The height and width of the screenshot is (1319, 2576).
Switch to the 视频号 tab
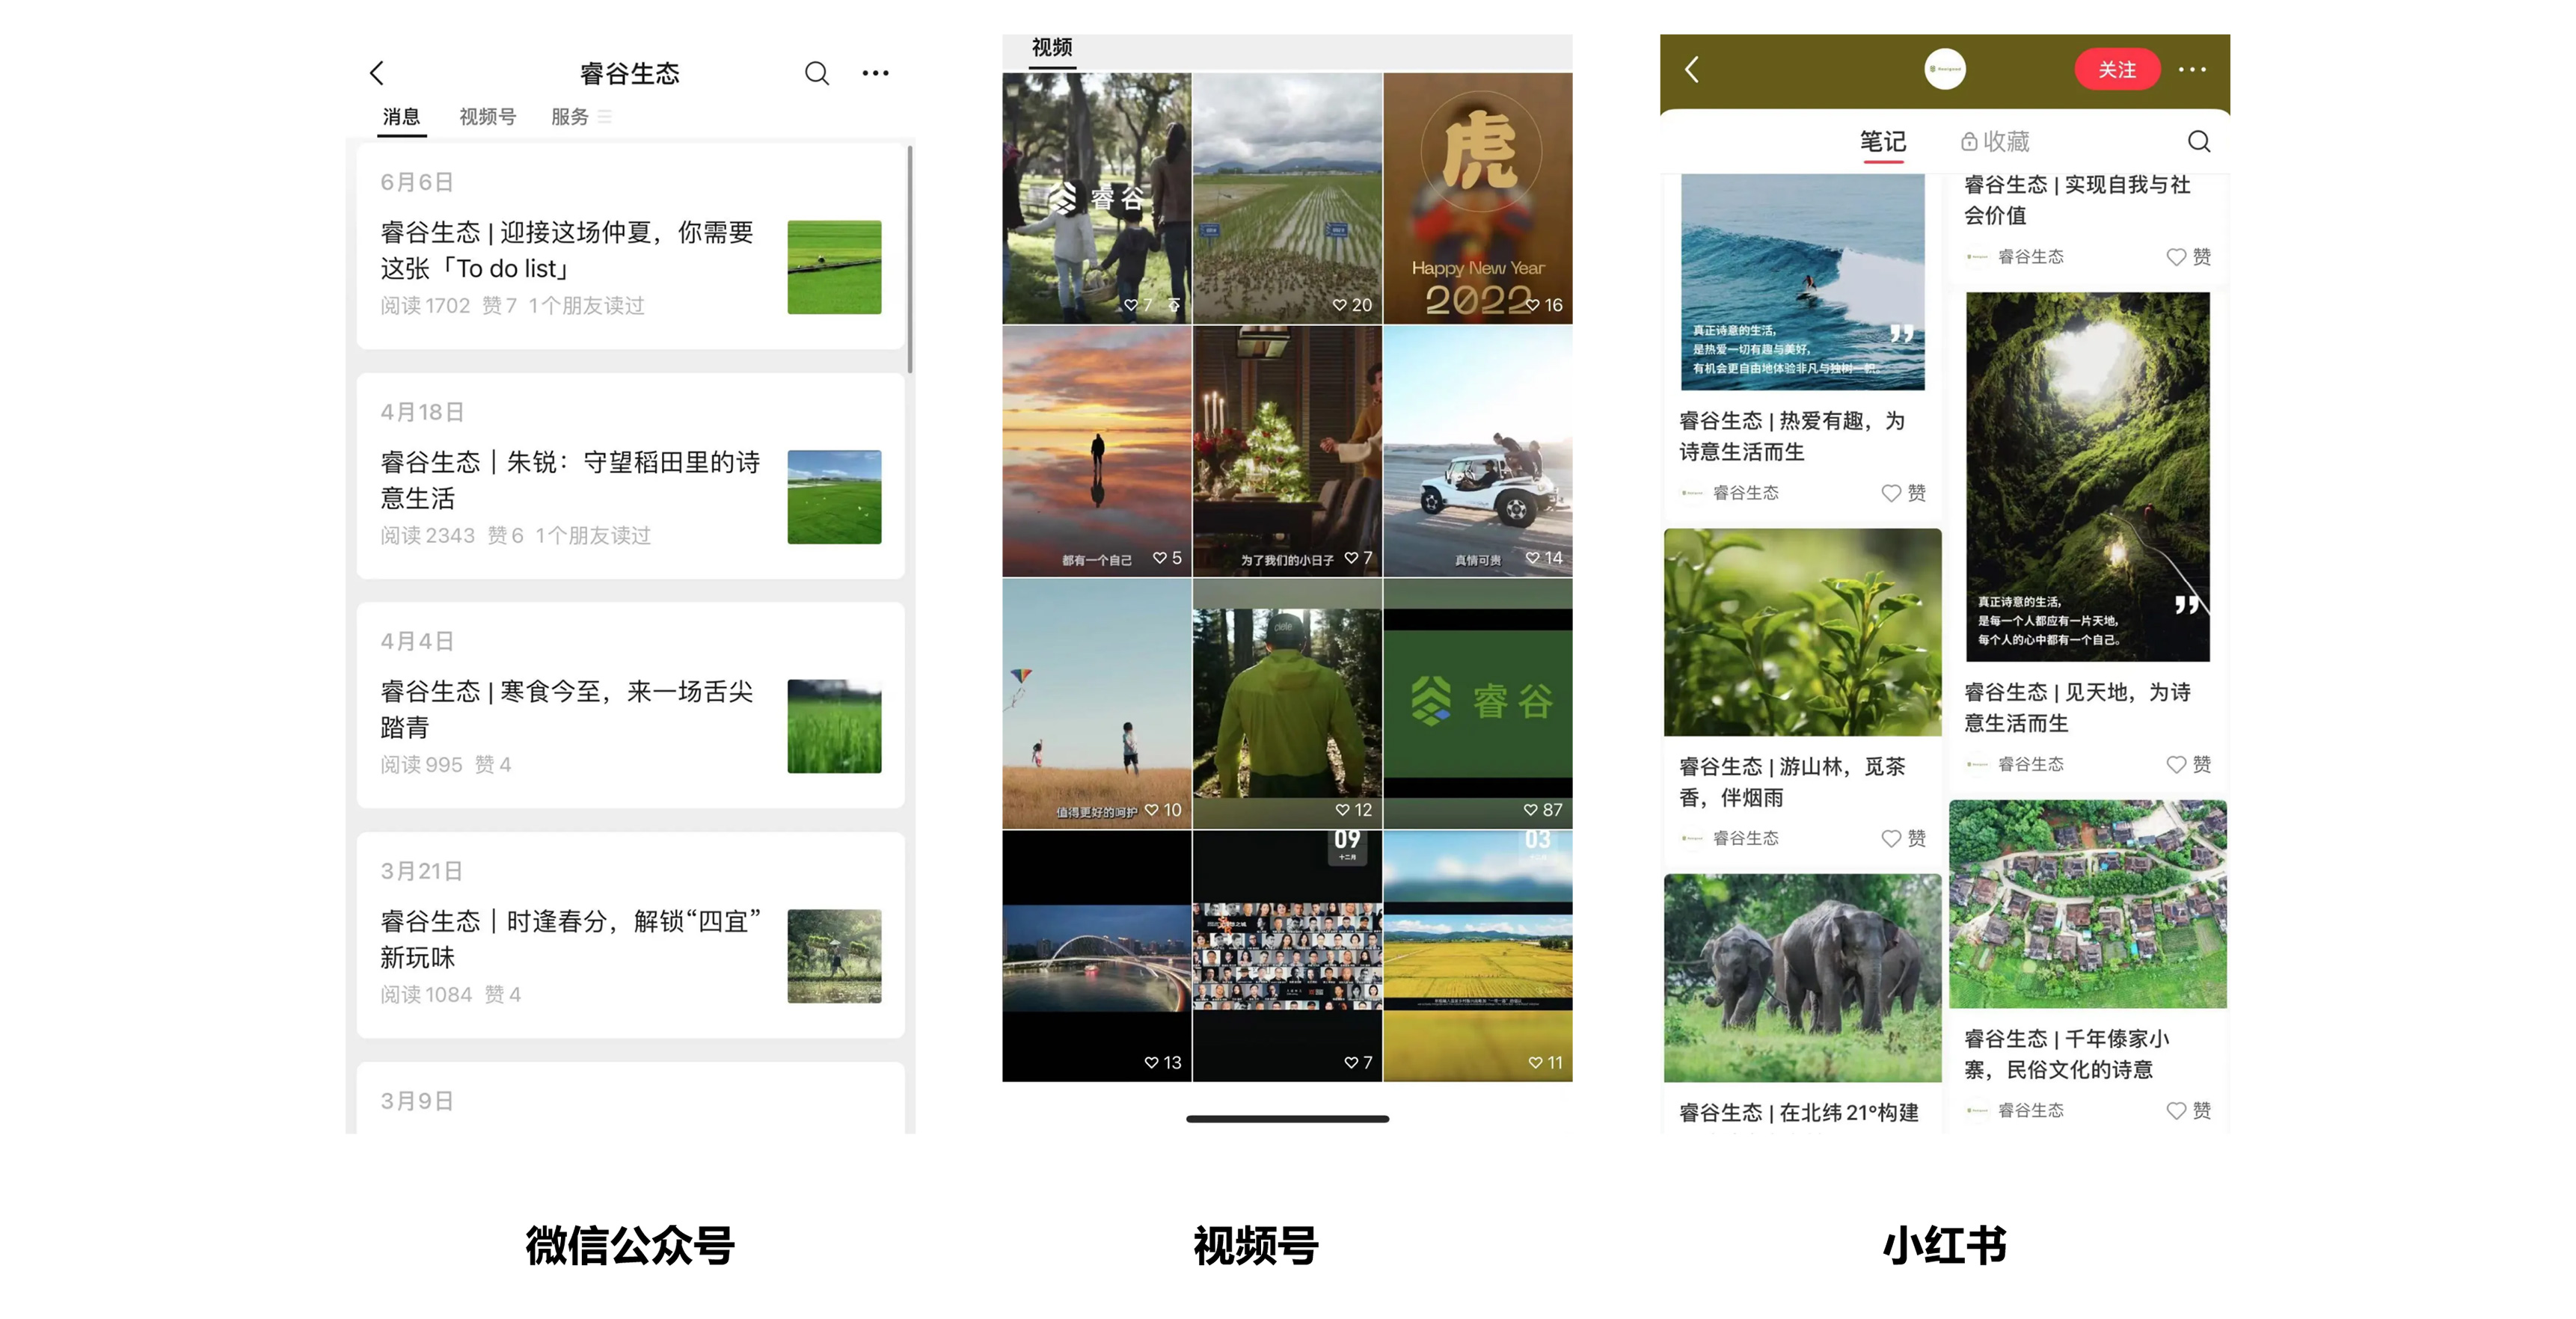click(488, 117)
